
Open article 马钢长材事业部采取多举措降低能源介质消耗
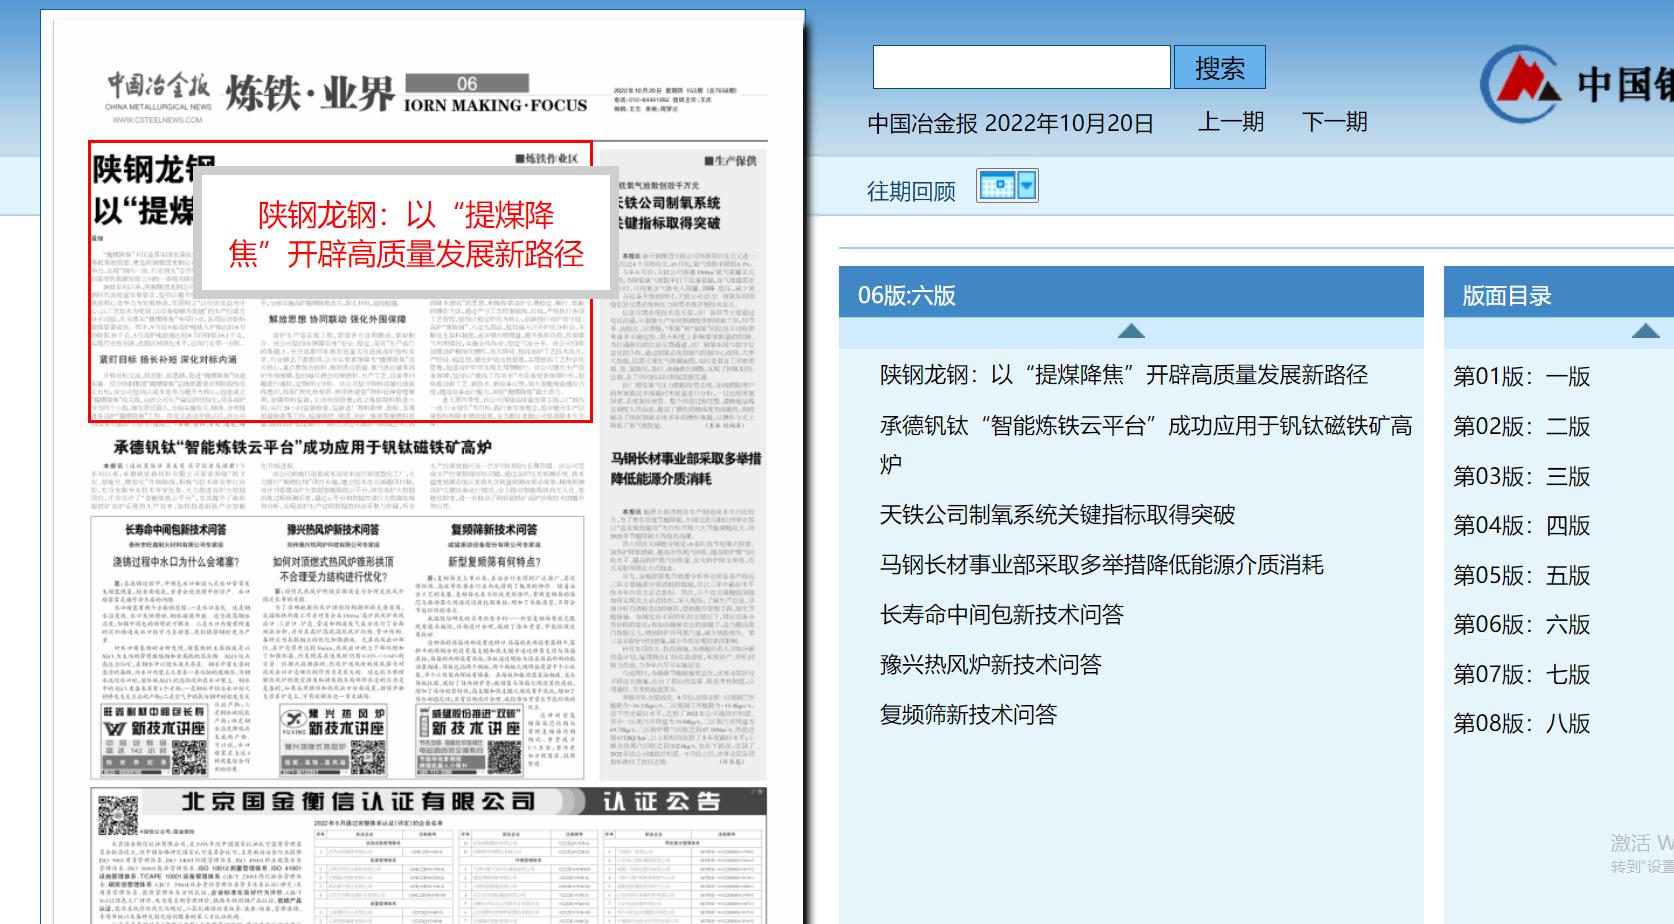pyautogui.click(x=1101, y=565)
